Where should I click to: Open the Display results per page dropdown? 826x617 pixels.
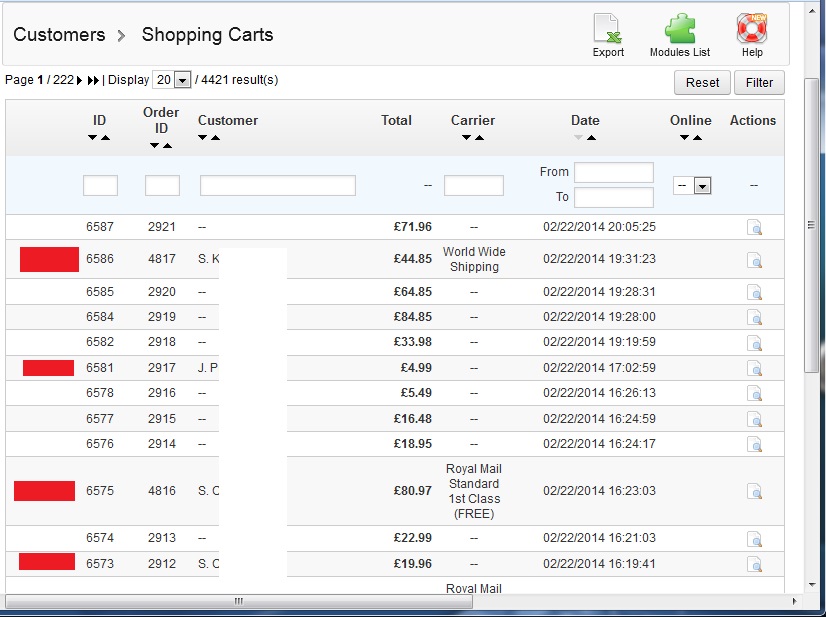tap(182, 80)
